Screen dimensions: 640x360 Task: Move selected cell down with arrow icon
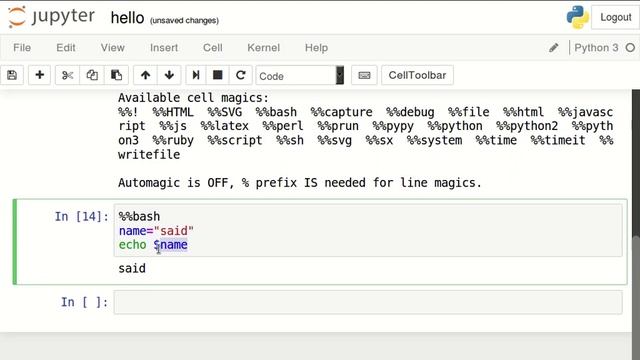point(169,75)
